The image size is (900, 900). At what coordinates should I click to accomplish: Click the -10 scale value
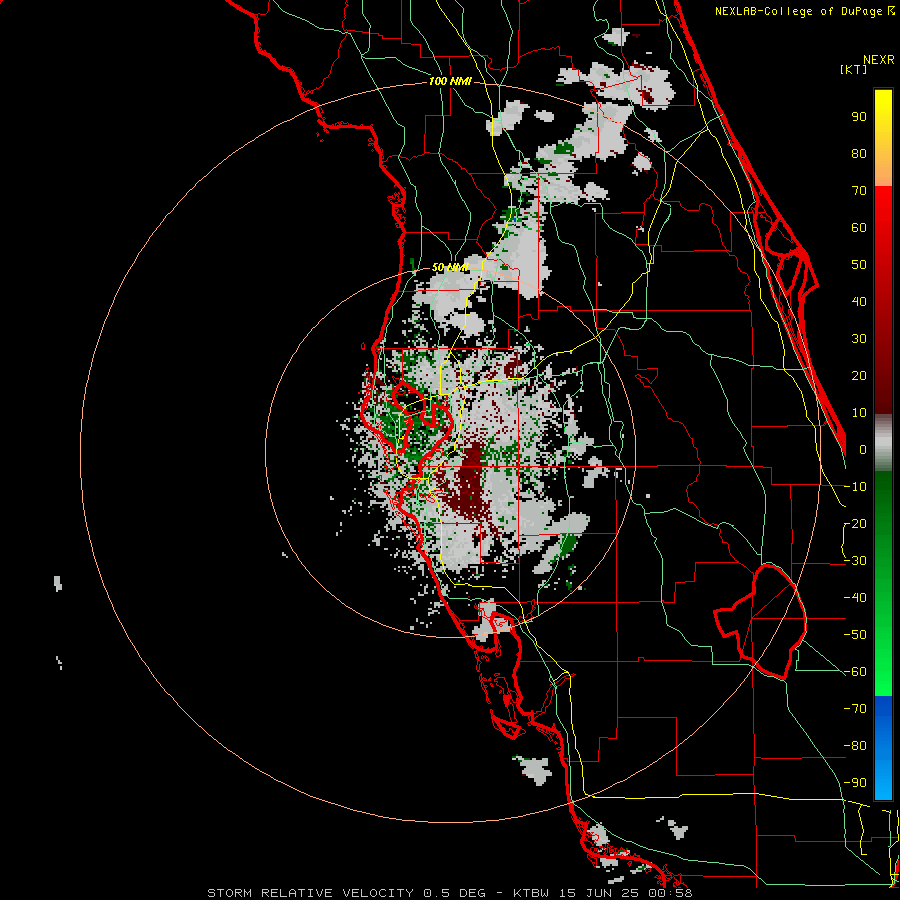coord(855,487)
